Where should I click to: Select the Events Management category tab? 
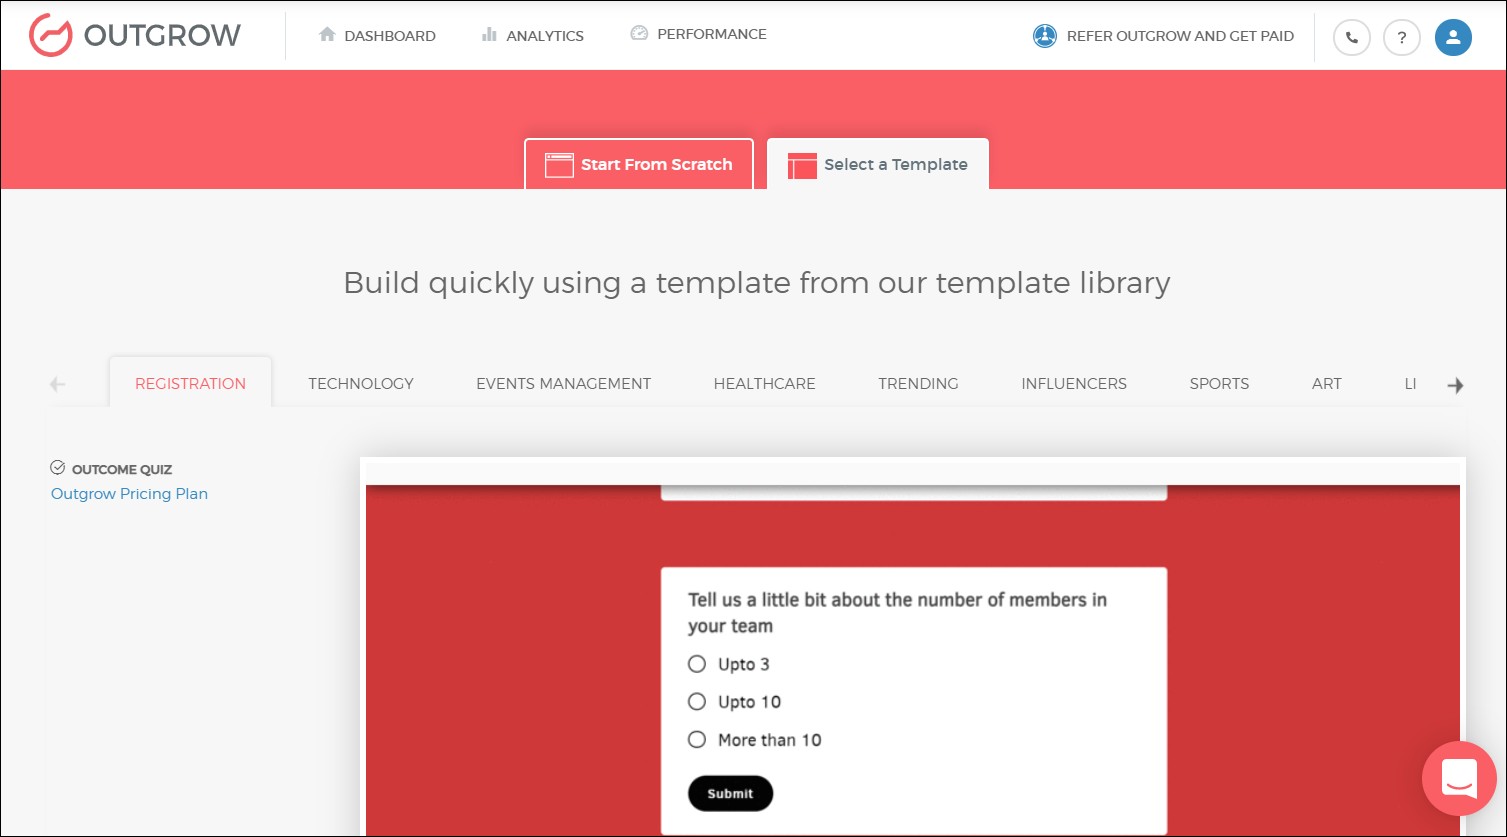click(563, 384)
